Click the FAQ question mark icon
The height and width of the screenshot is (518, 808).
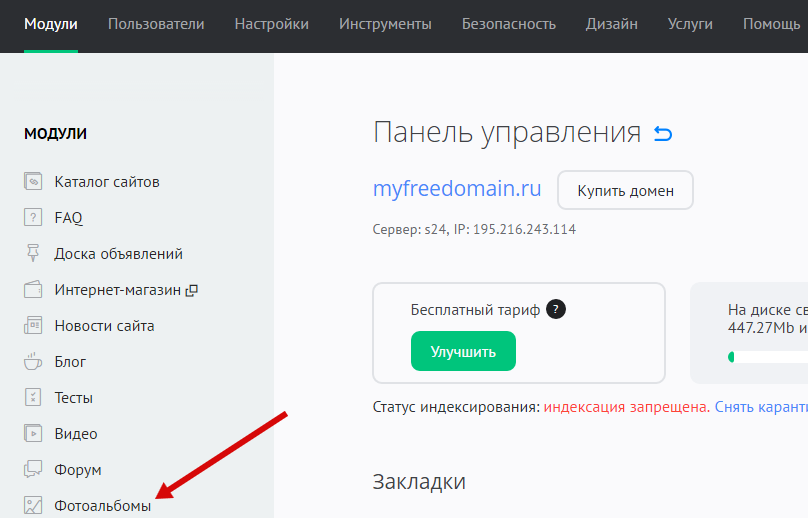pyautogui.click(x=34, y=218)
